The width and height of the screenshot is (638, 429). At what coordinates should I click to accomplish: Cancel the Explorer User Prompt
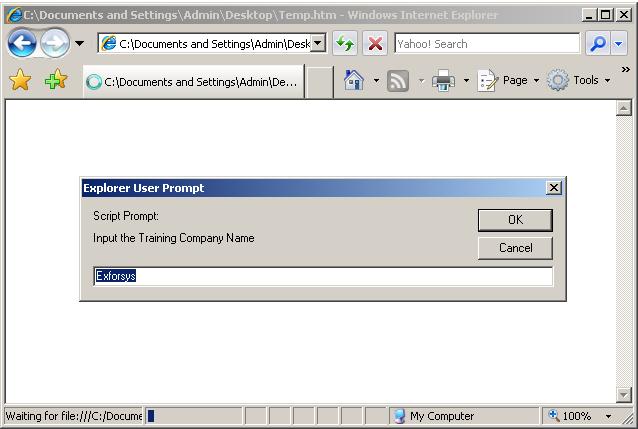click(x=515, y=248)
